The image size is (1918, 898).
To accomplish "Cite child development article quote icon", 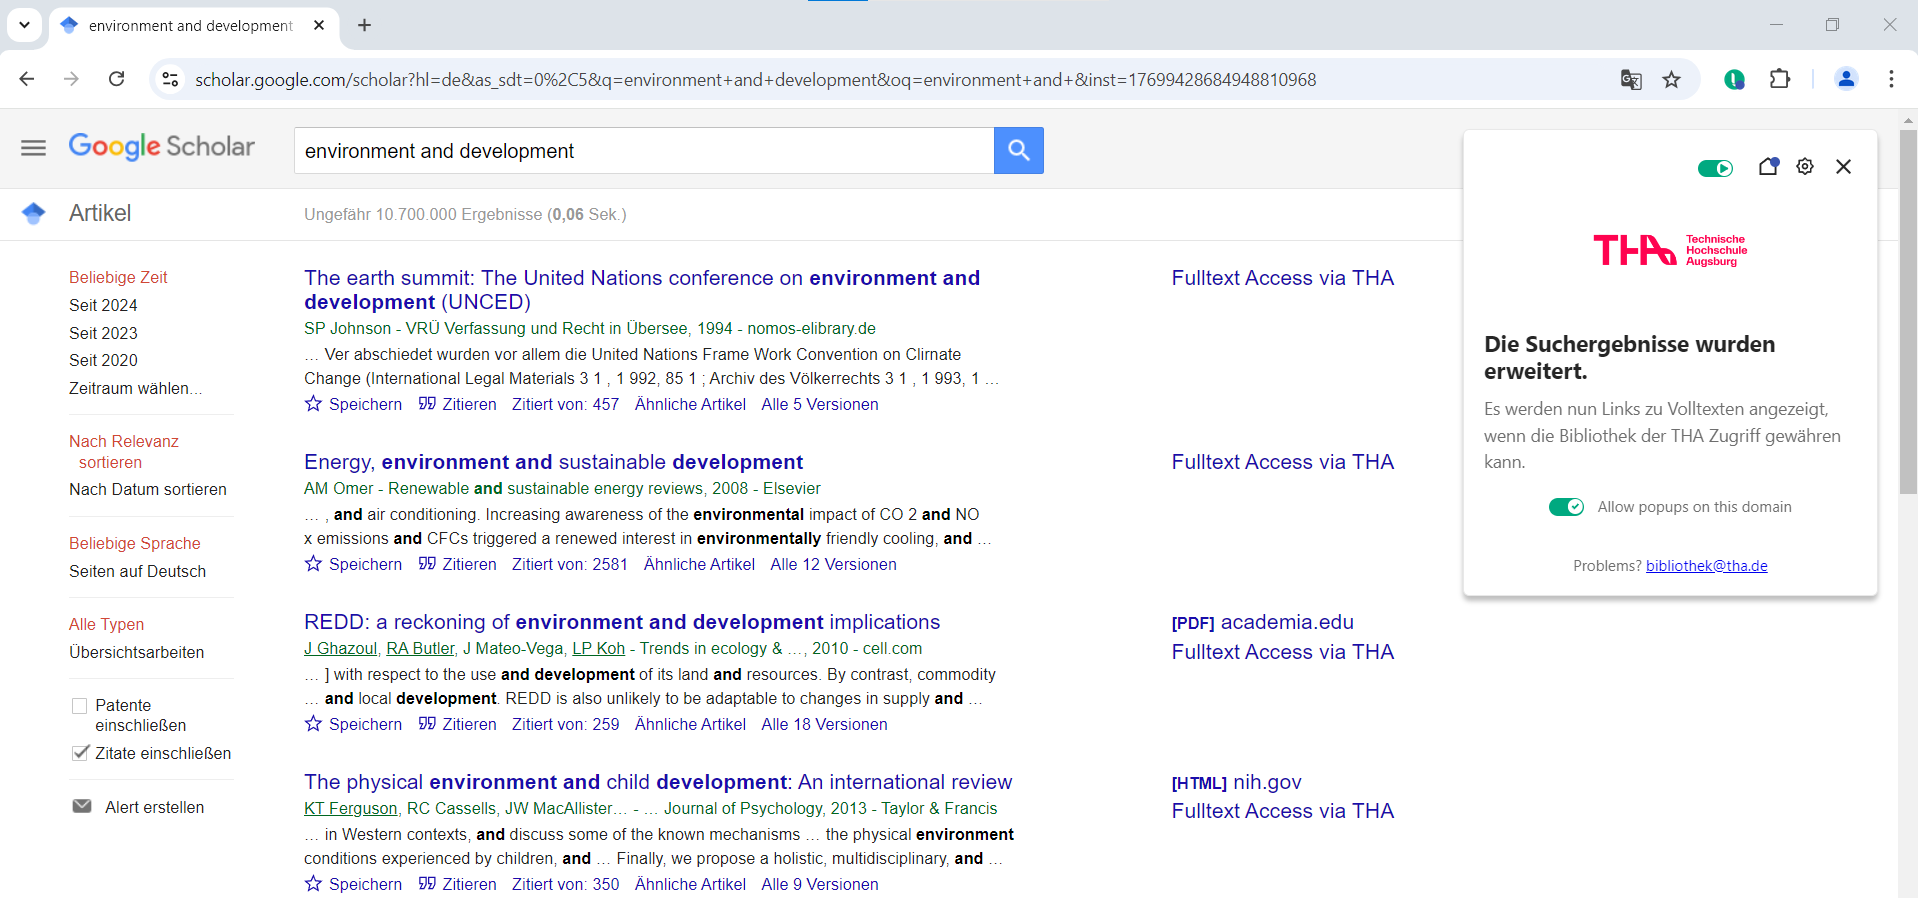I will (427, 884).
